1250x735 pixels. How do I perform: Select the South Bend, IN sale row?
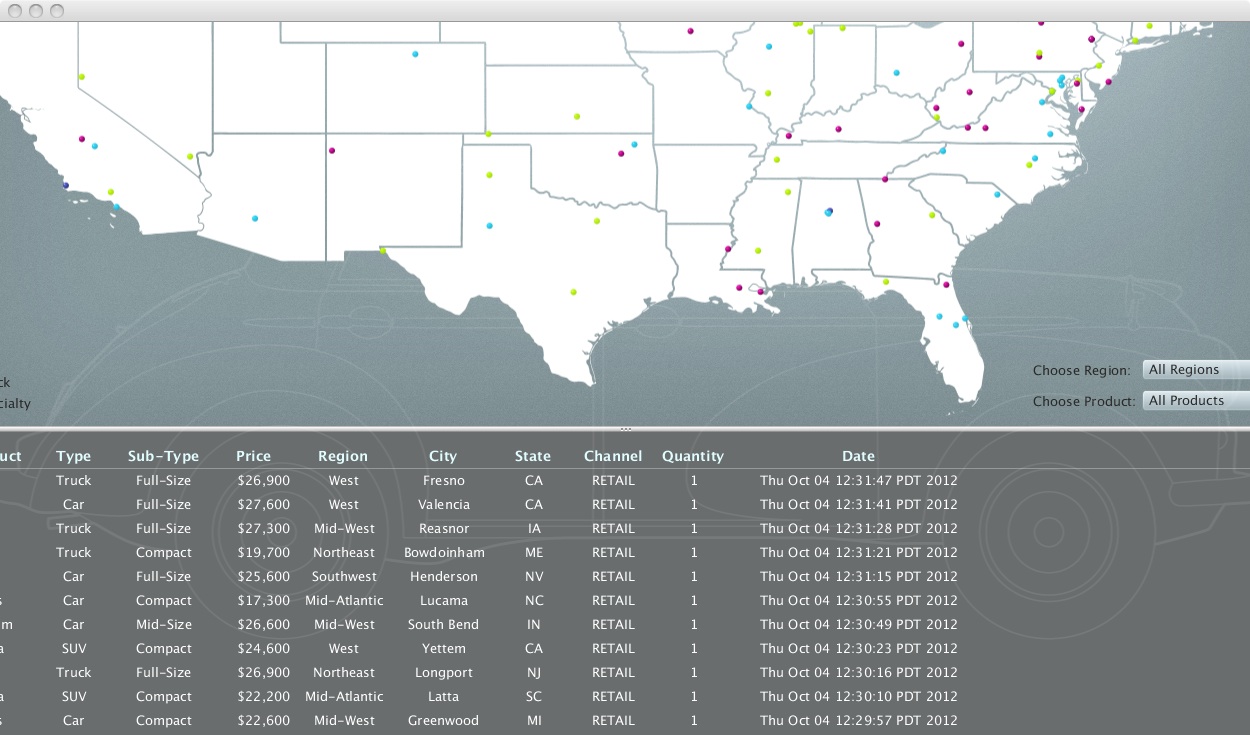443,625
